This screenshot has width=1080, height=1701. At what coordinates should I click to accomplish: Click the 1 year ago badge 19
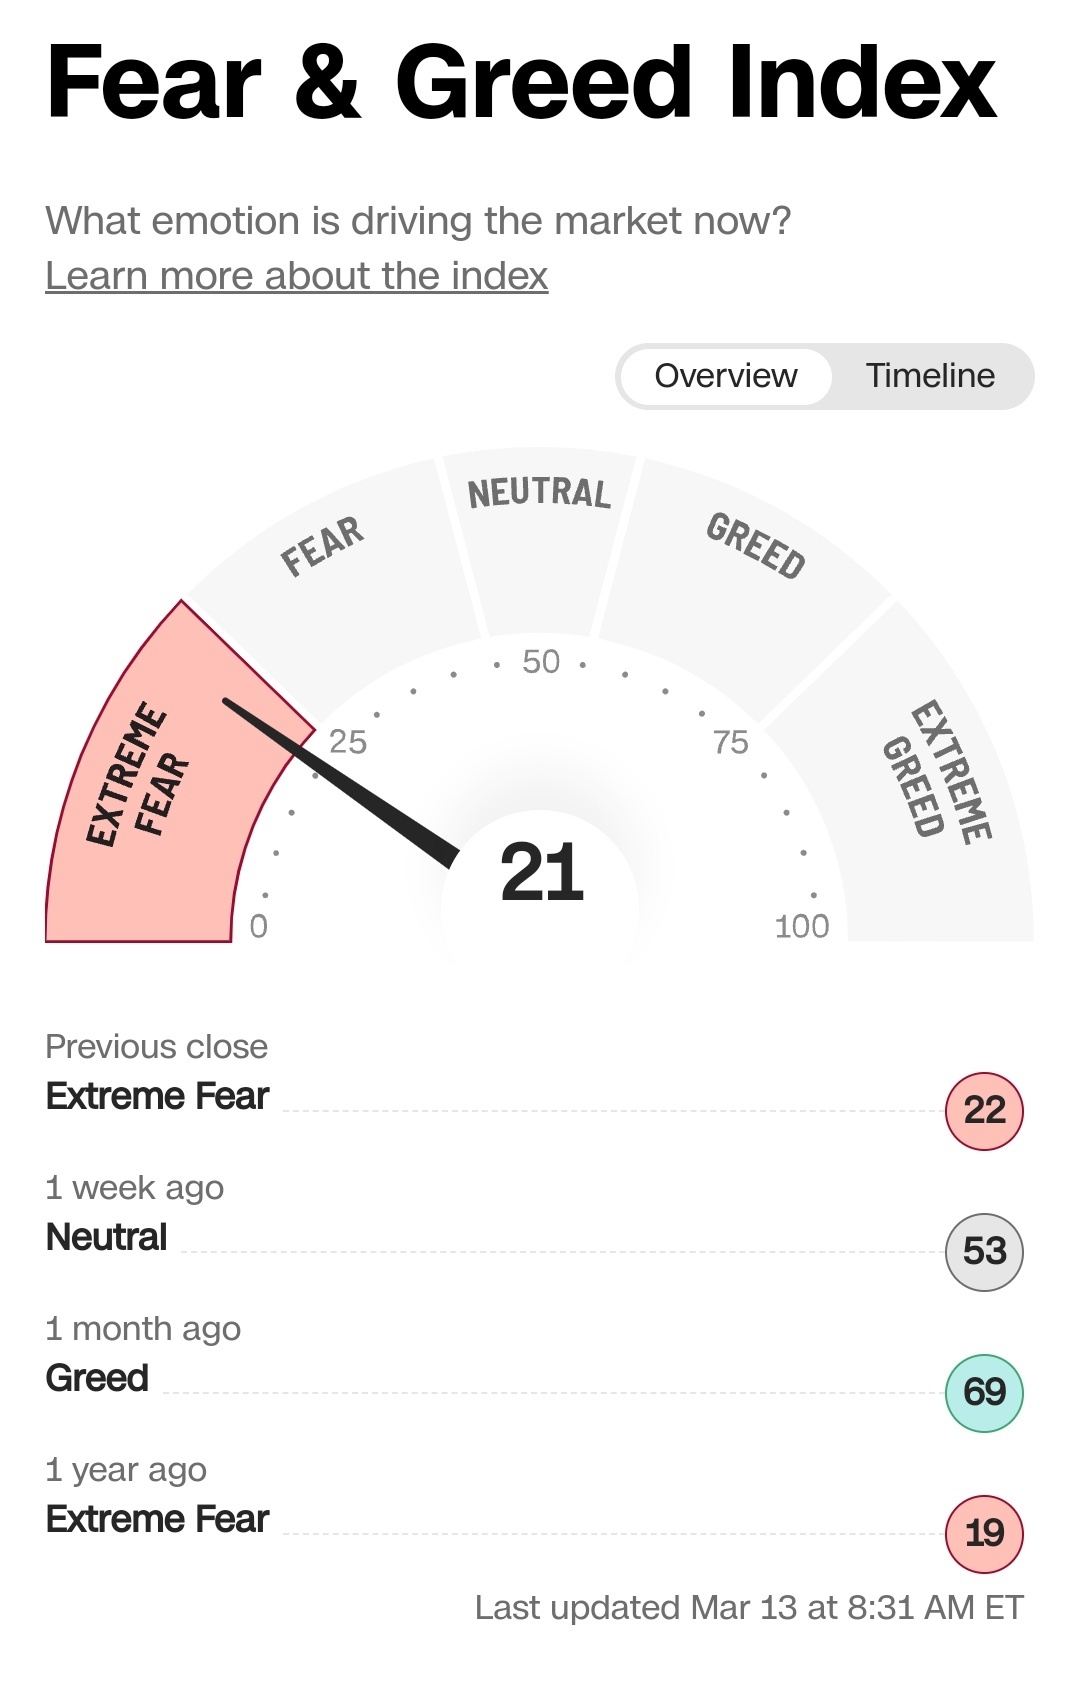coord(984,1534)
